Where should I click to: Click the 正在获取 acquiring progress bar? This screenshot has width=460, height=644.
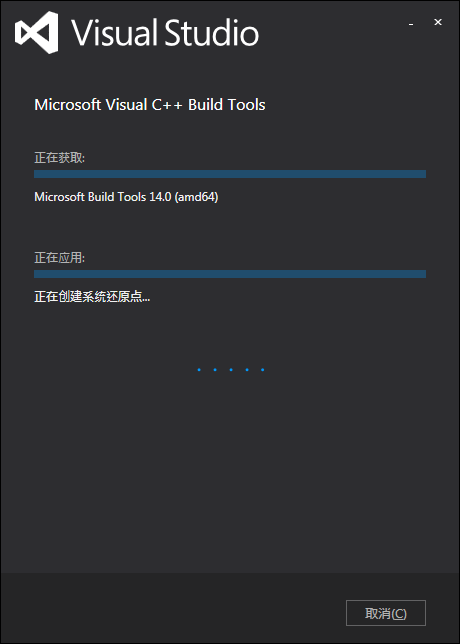(x=230, y=174)
